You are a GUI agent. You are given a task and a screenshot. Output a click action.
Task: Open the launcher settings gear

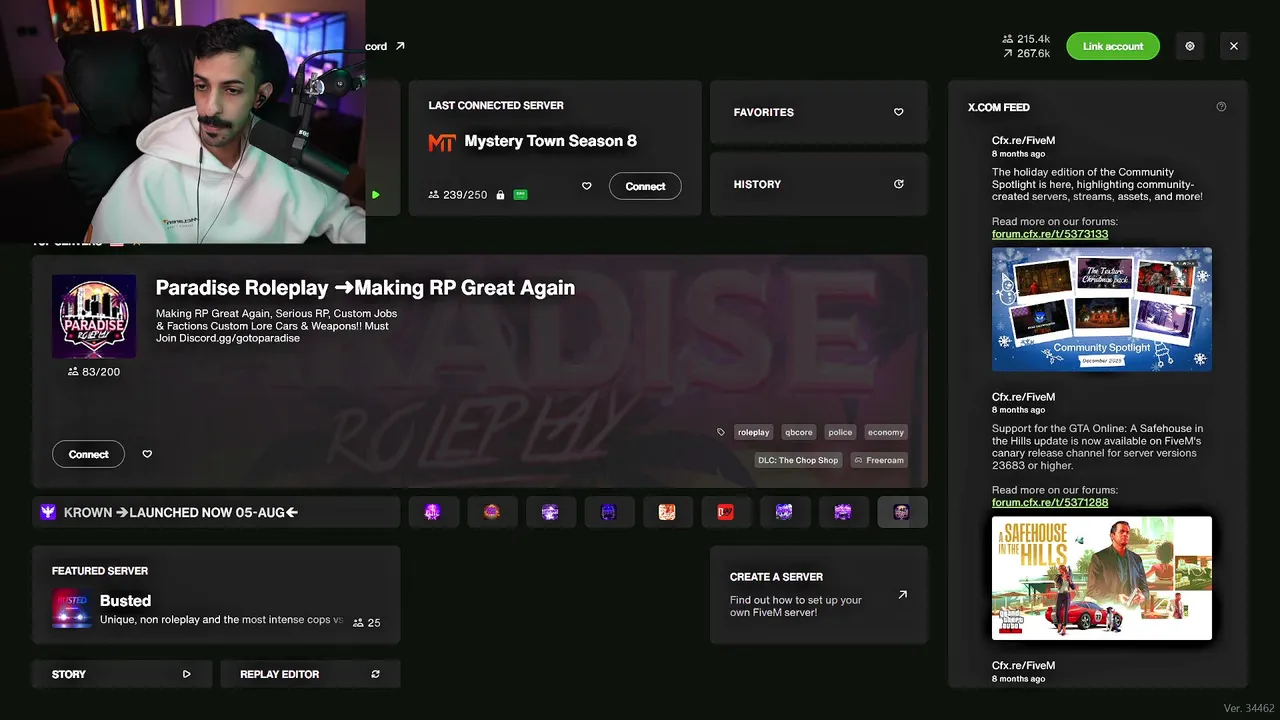click(1190, 46)
